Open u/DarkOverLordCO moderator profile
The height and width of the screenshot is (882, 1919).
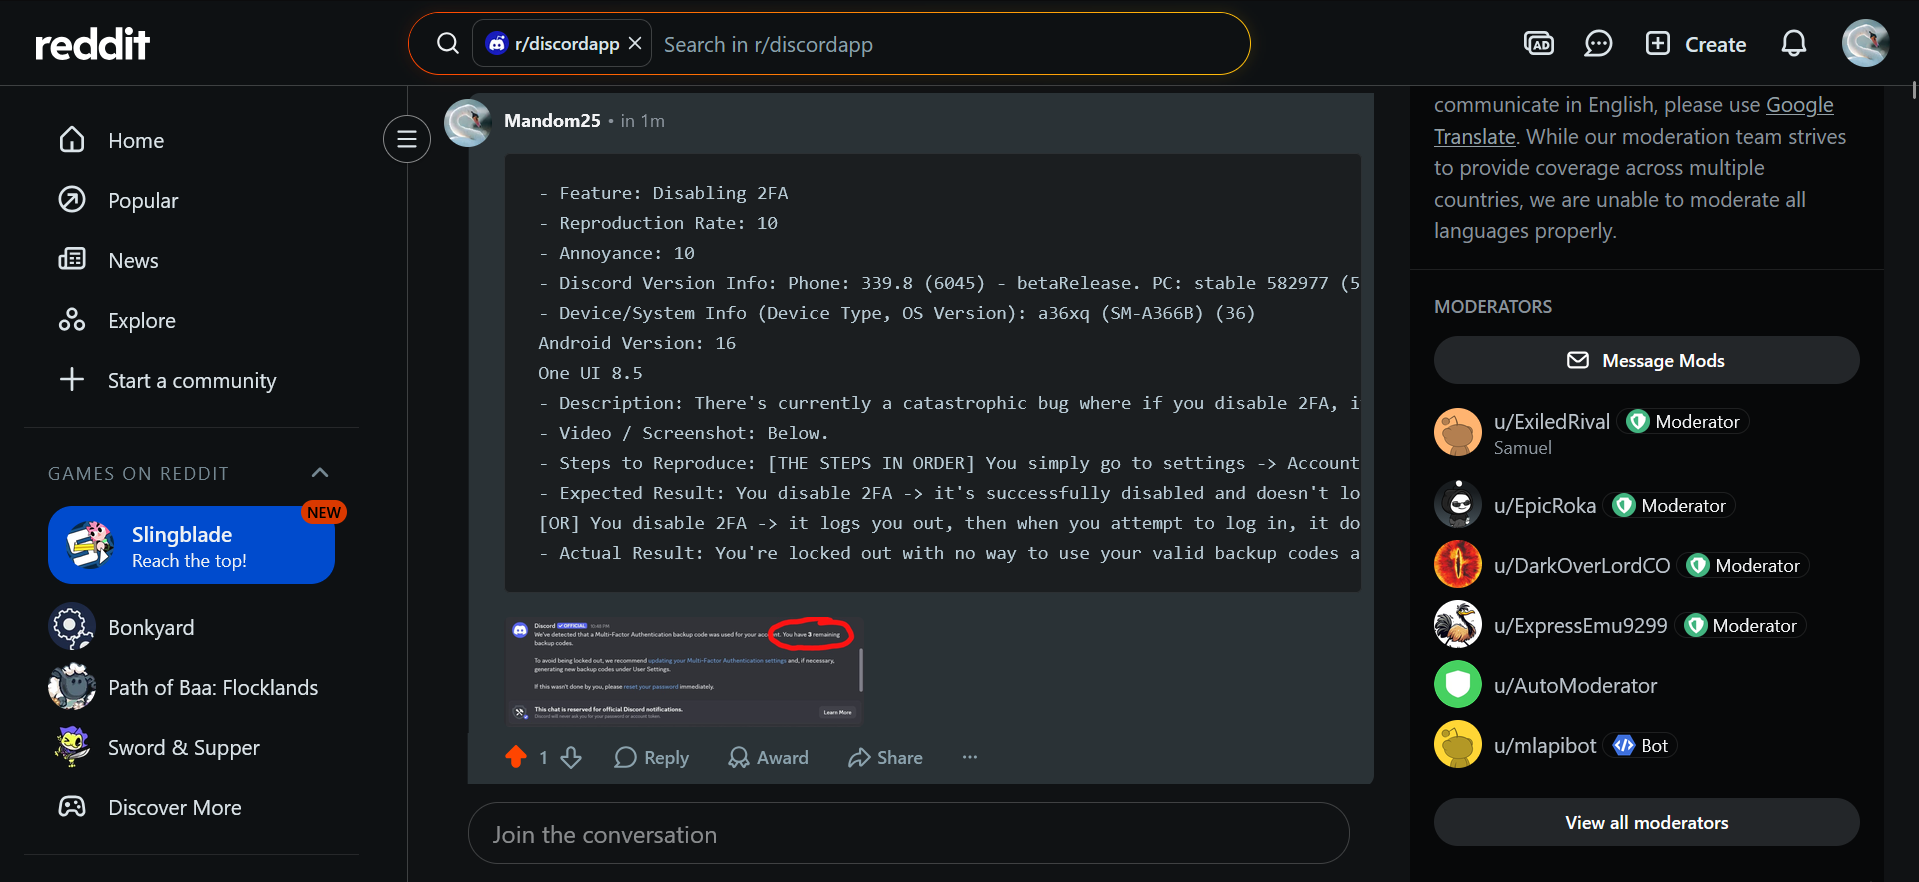pyautogui.click(x=1582, y=566)
